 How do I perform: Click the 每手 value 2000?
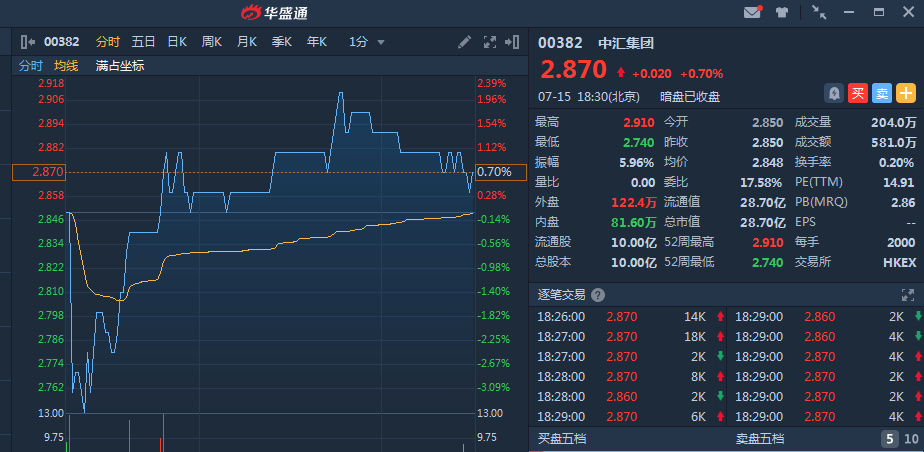click(x=902, y=242)
